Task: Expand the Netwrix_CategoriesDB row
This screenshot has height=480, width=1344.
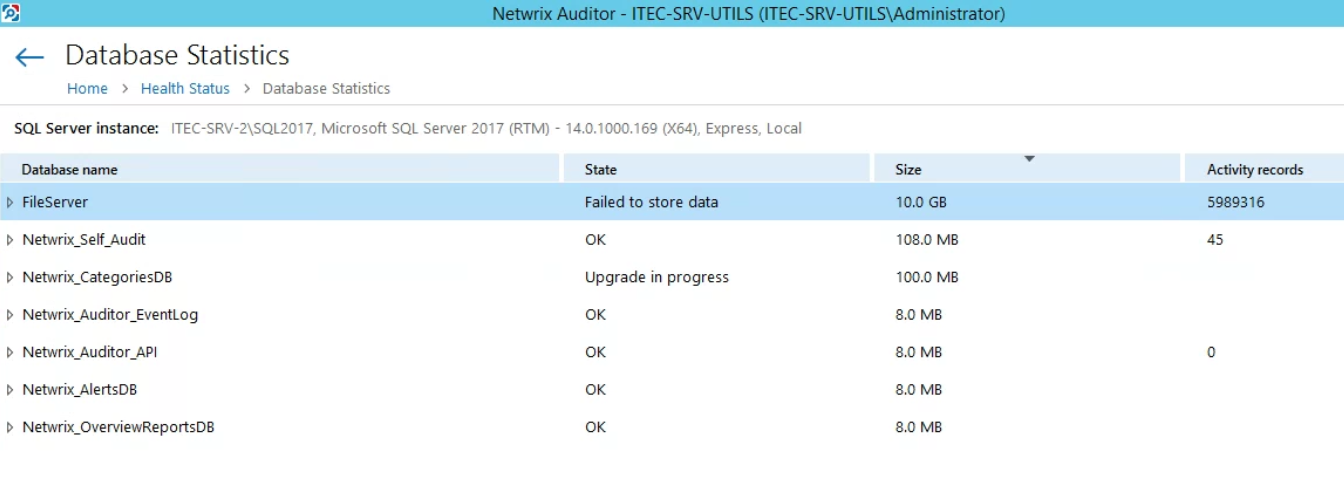Action: (10, 277)
